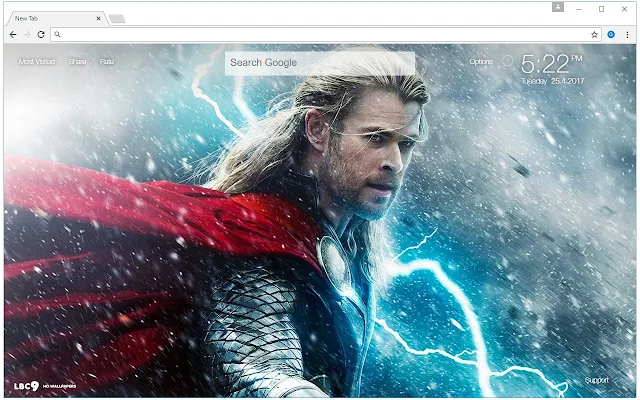Click the Rate link

pos(107,62)
